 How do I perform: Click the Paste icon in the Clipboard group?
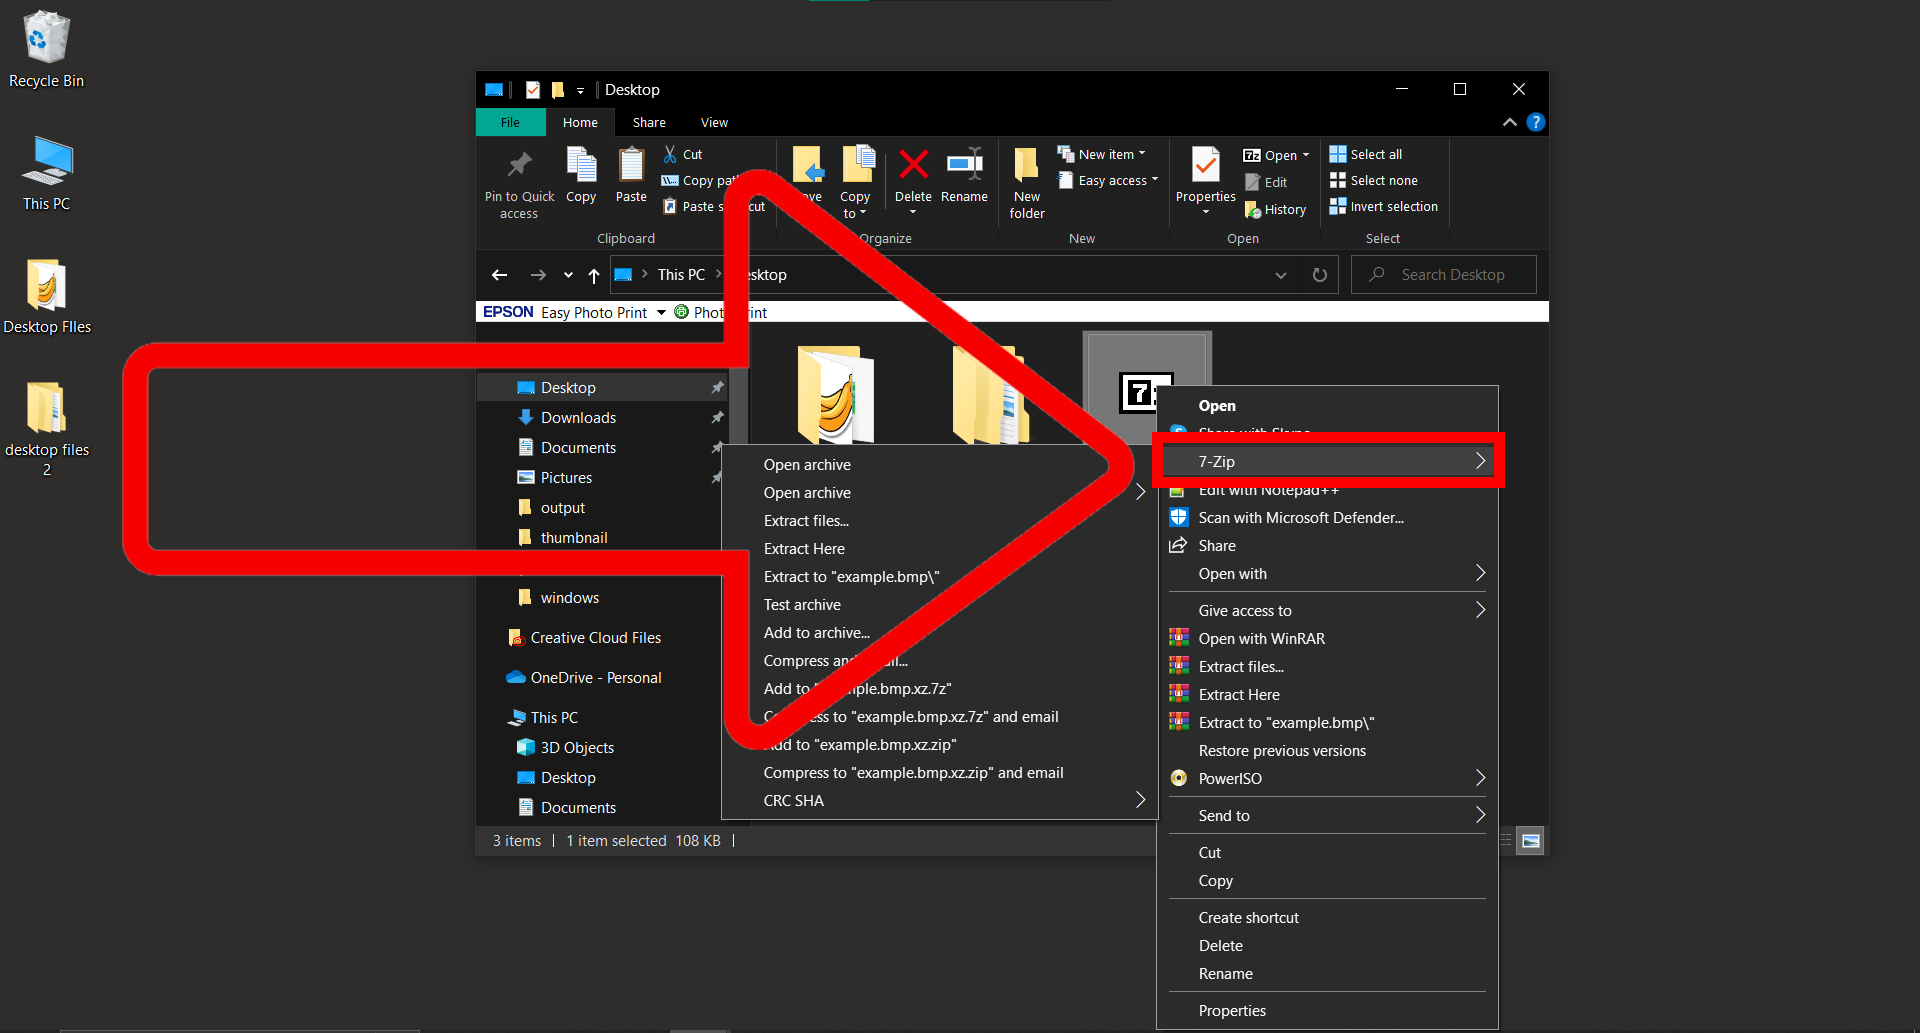tap(631, 175)
